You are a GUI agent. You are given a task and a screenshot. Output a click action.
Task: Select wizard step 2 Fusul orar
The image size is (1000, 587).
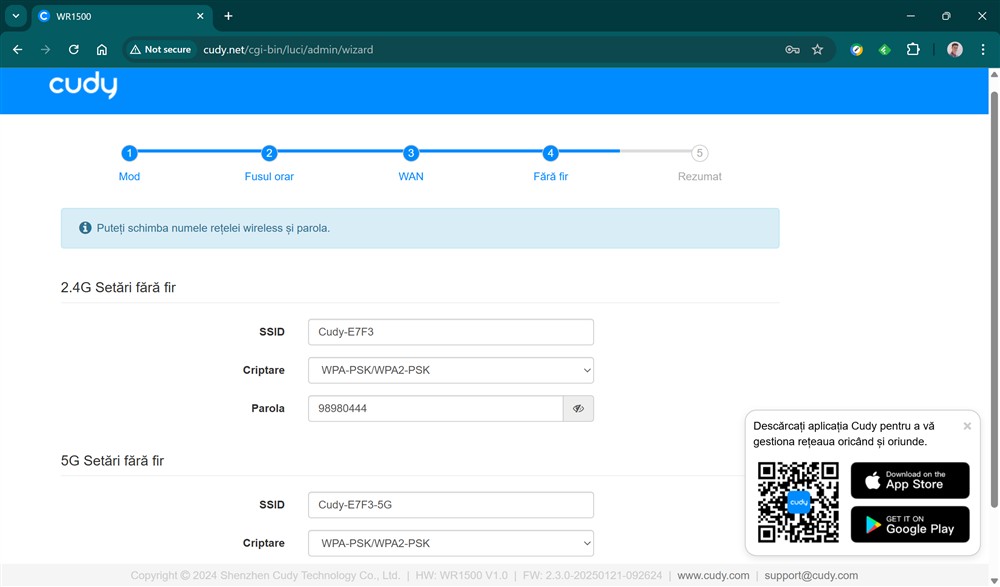tap(269, 154)
